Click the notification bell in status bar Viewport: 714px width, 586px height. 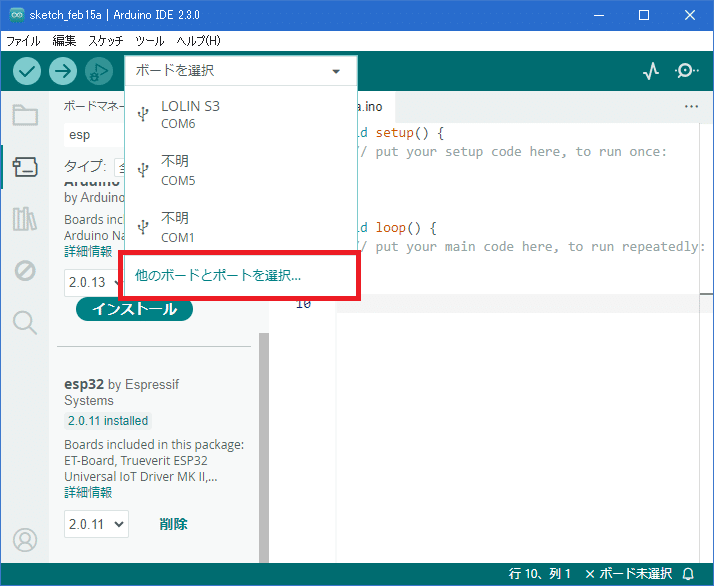tap(688, 573)
